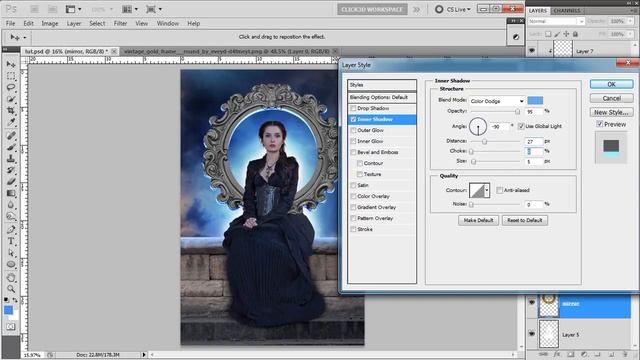Click OK in Layer Style dialog
This screenshot has width=640, height=360.
[611, 84]
